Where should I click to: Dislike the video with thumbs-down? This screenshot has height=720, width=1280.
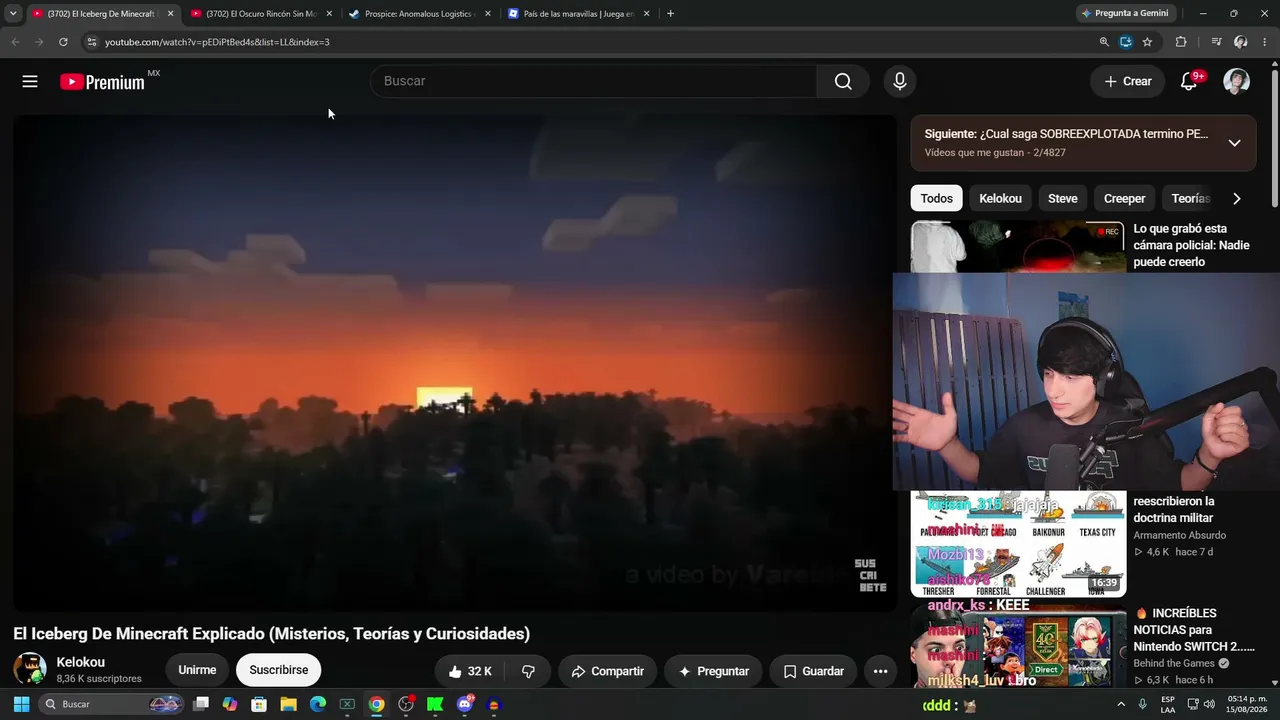528,671
